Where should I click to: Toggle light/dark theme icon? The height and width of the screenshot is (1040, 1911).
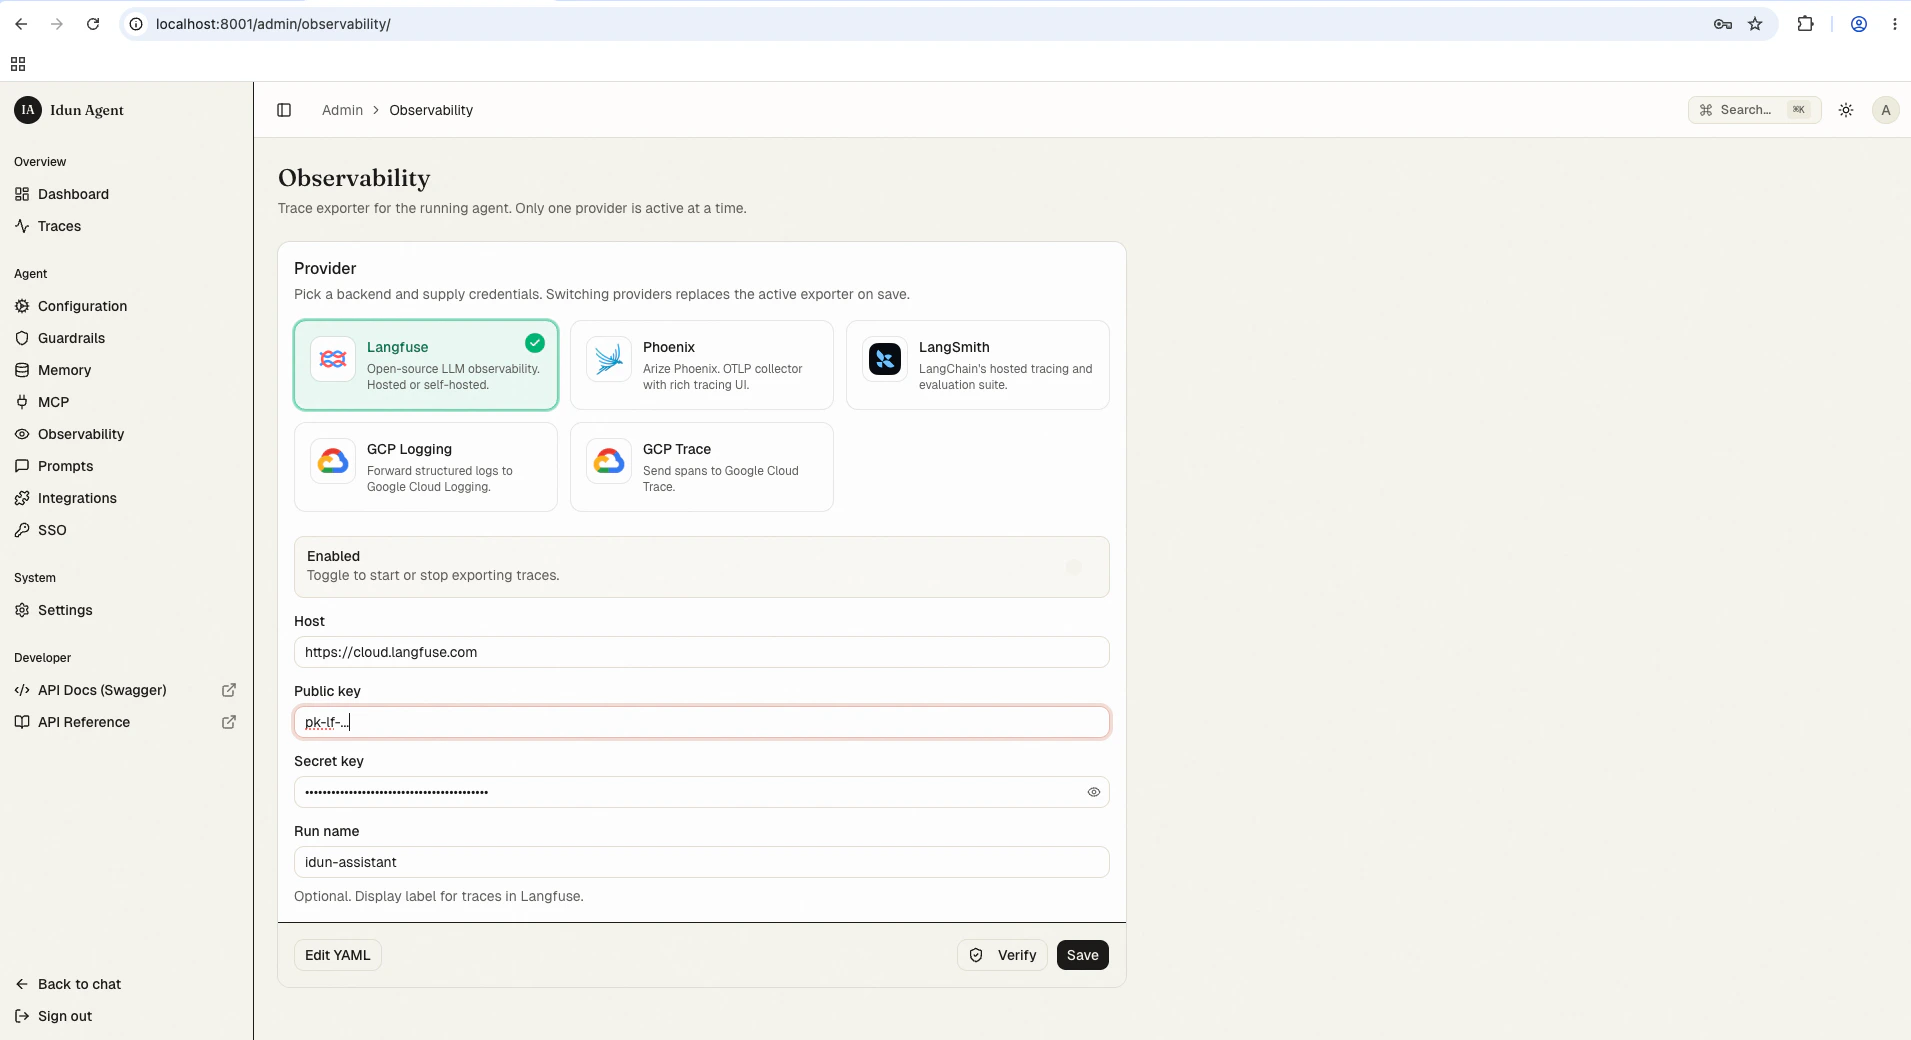[x=1846, y=110]
